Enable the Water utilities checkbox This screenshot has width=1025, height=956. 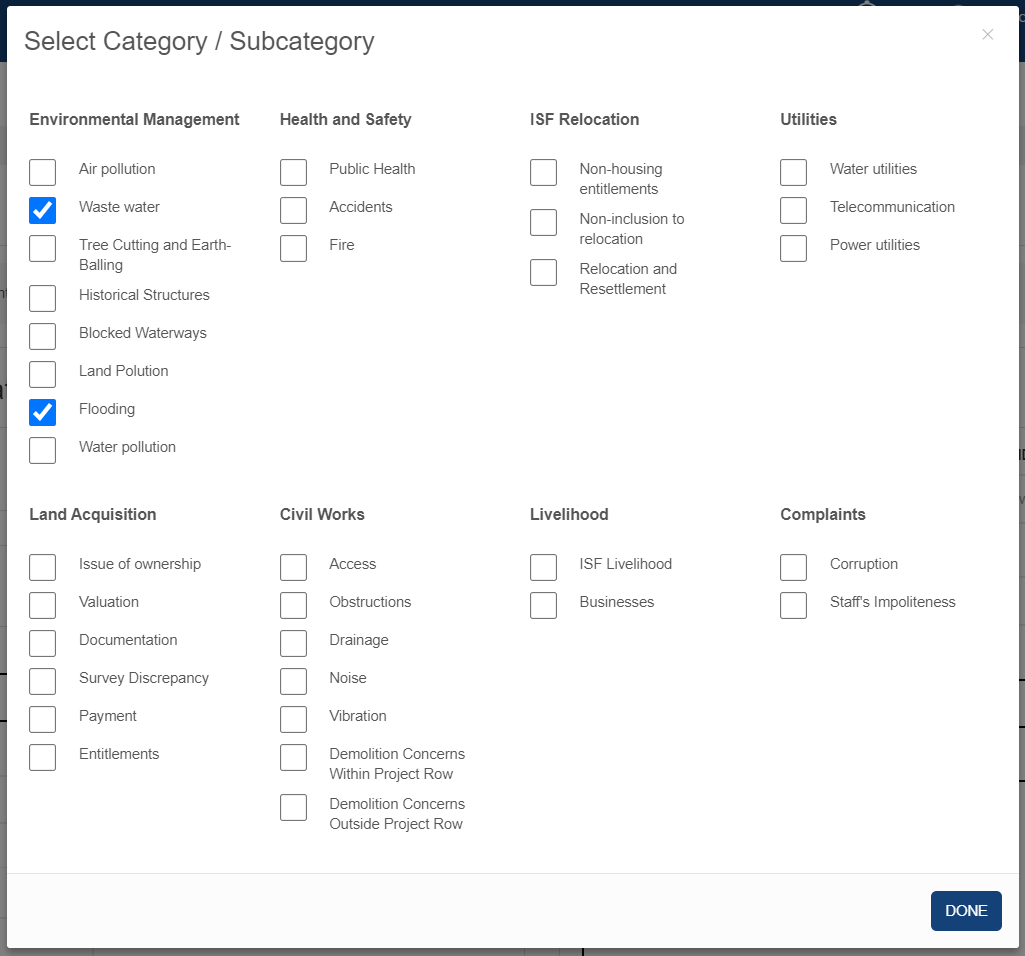click(793, 172)
